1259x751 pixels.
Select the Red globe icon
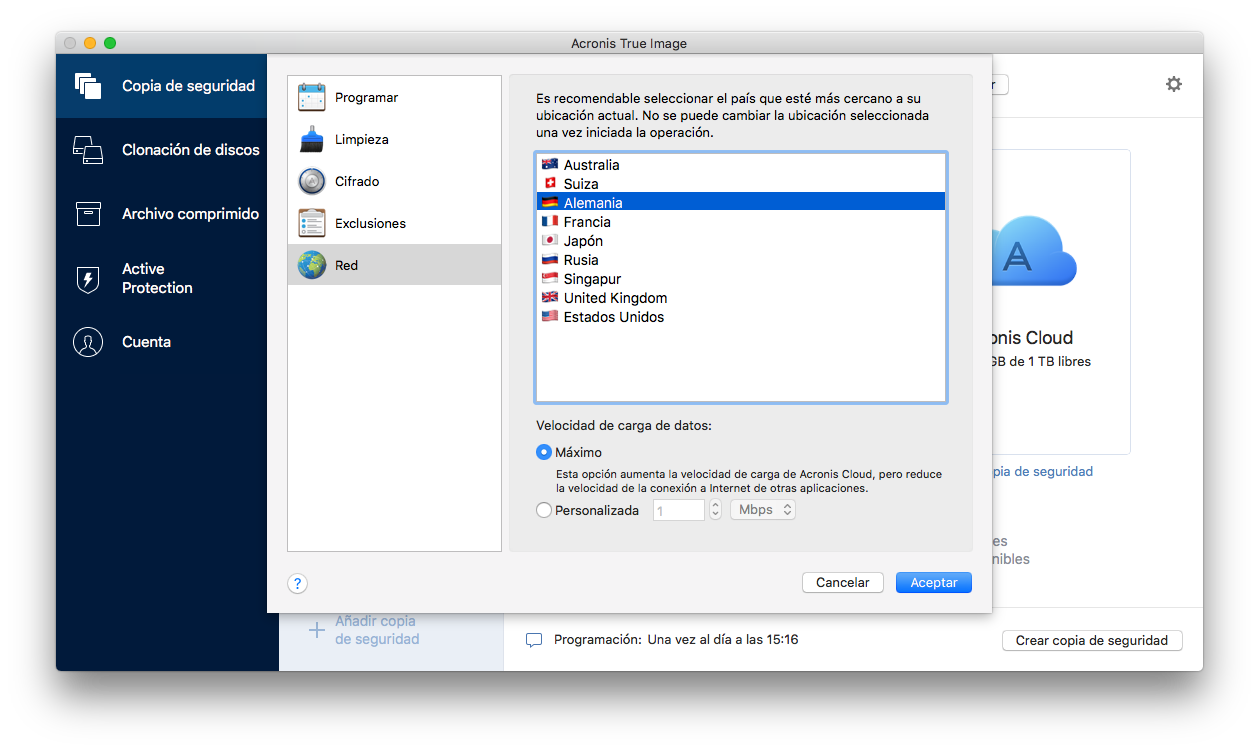point(312,266)
